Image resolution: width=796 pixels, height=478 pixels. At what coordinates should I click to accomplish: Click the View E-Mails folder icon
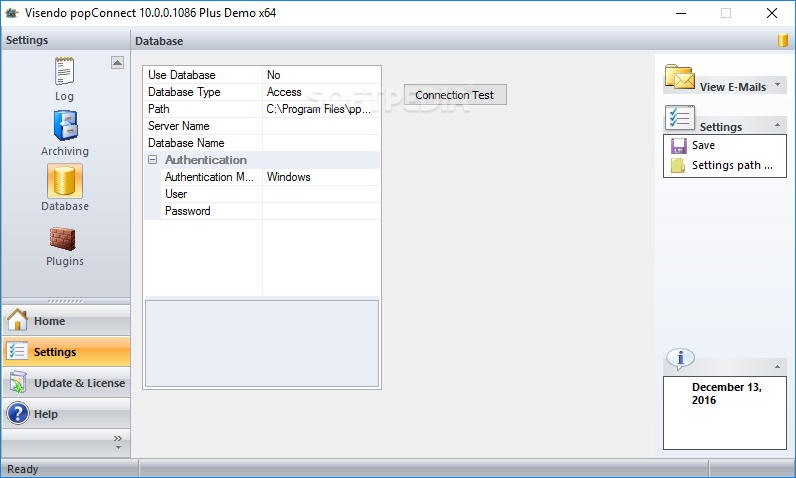click(680, 77)
